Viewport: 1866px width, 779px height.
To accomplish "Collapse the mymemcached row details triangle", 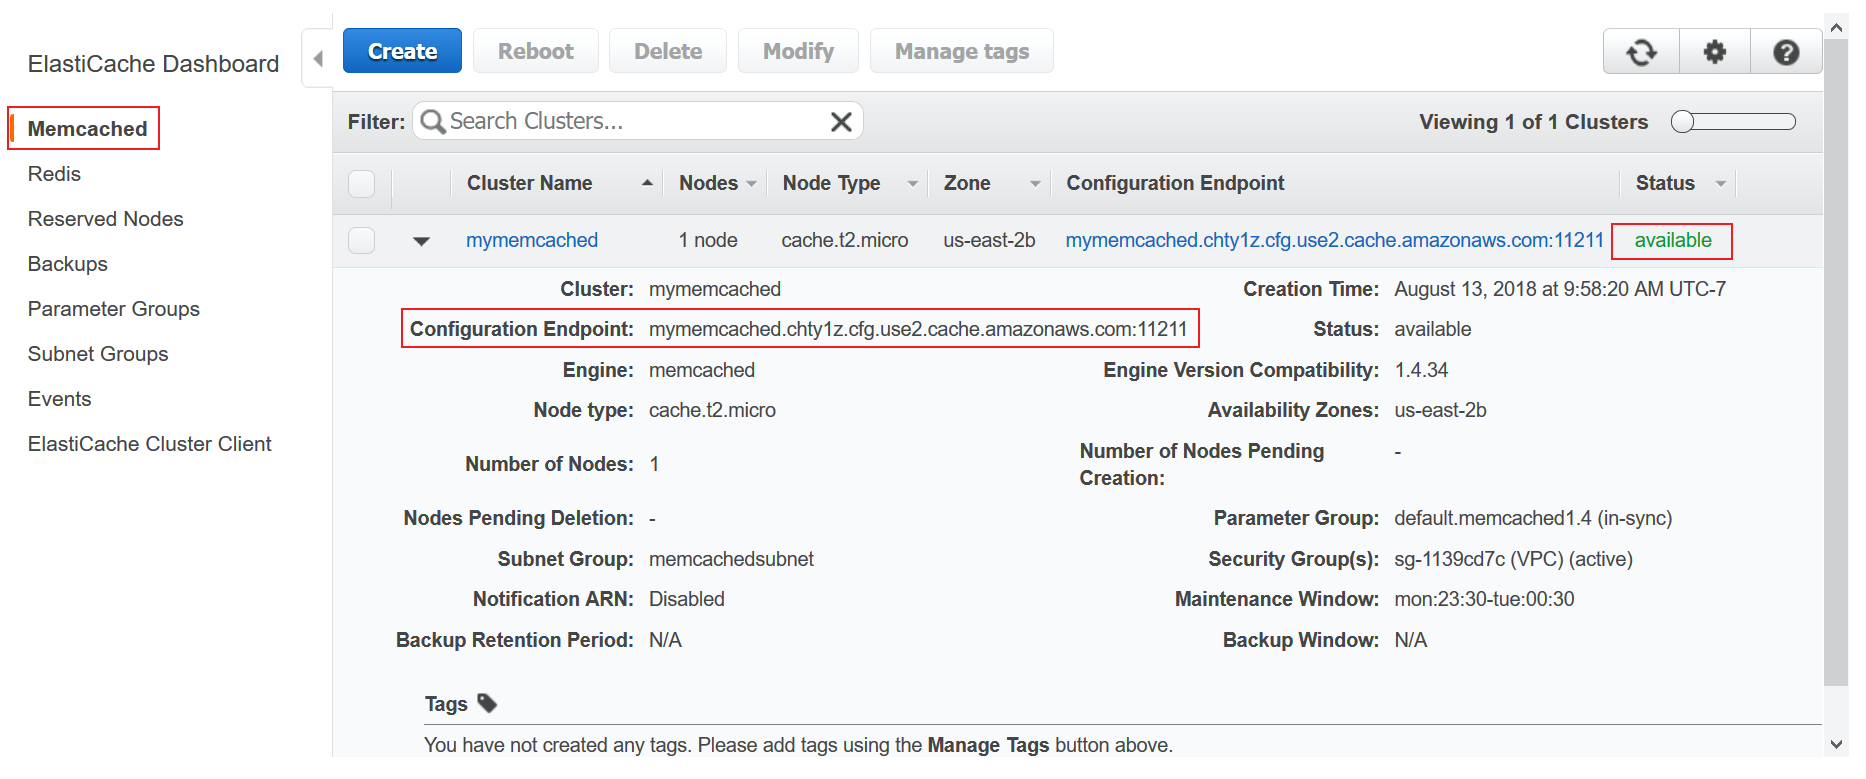I will (x=421, y=241).
